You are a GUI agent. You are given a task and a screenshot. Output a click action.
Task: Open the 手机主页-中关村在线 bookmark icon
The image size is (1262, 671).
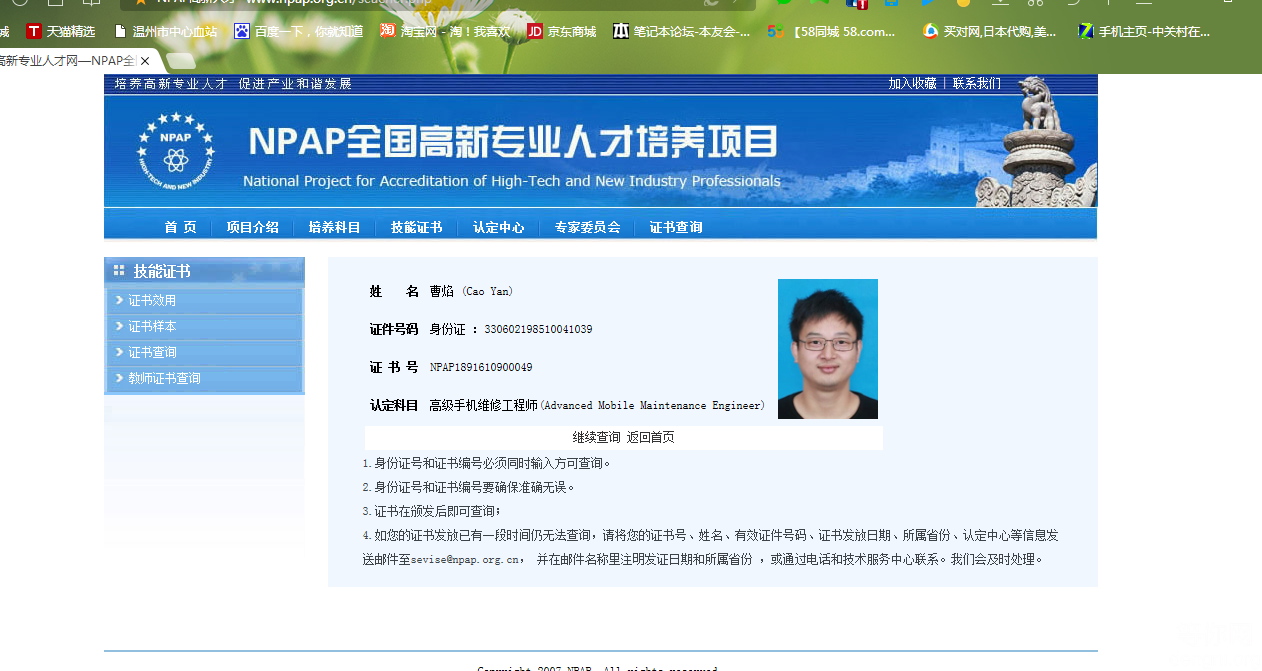click(x=1086, y=31)
